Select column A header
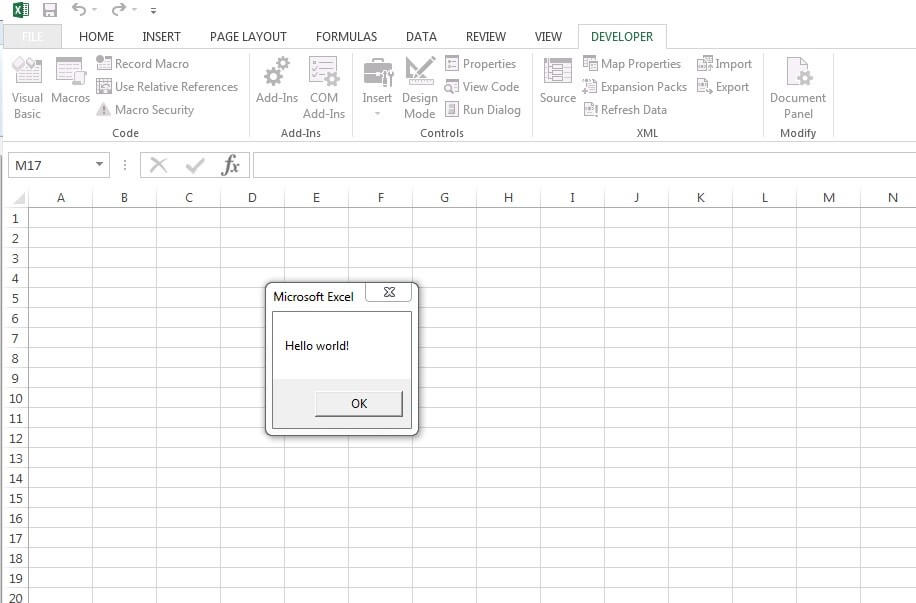The width and height of the screenshot is (916, 603). pos(61,197)
